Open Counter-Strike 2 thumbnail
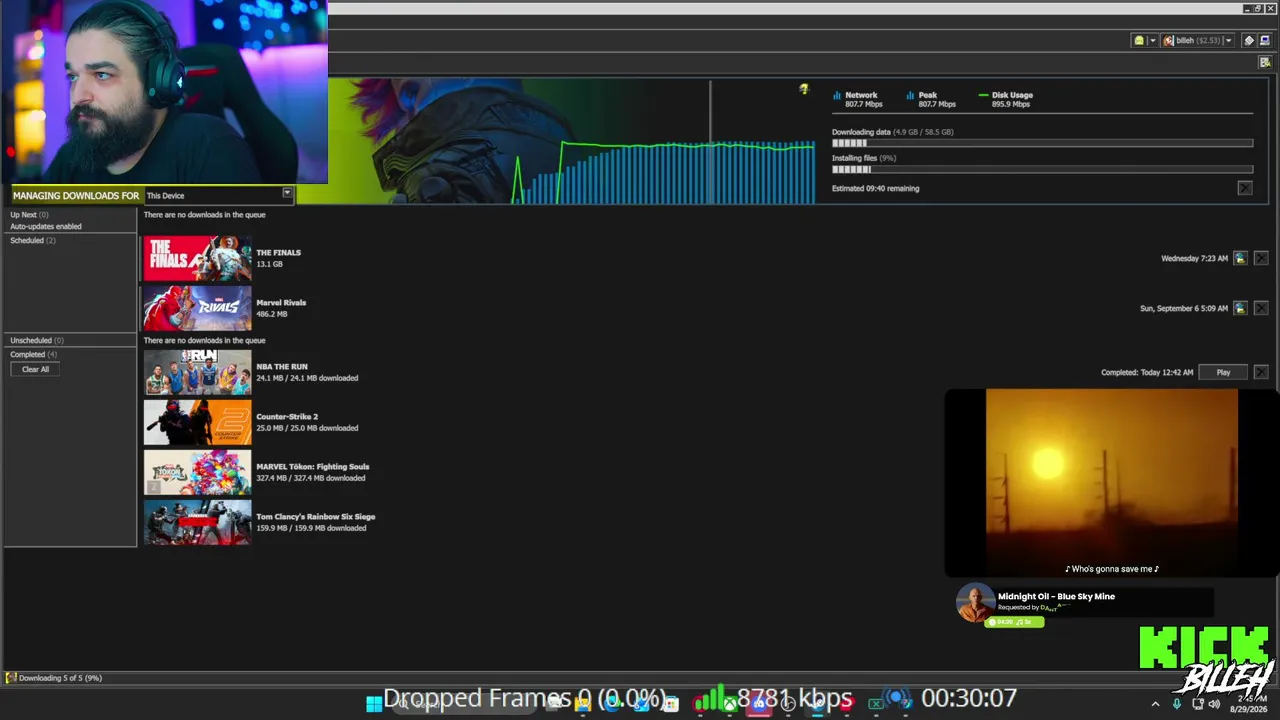The height and width of the screenshot is (720, 1280). tap(198, 422)
